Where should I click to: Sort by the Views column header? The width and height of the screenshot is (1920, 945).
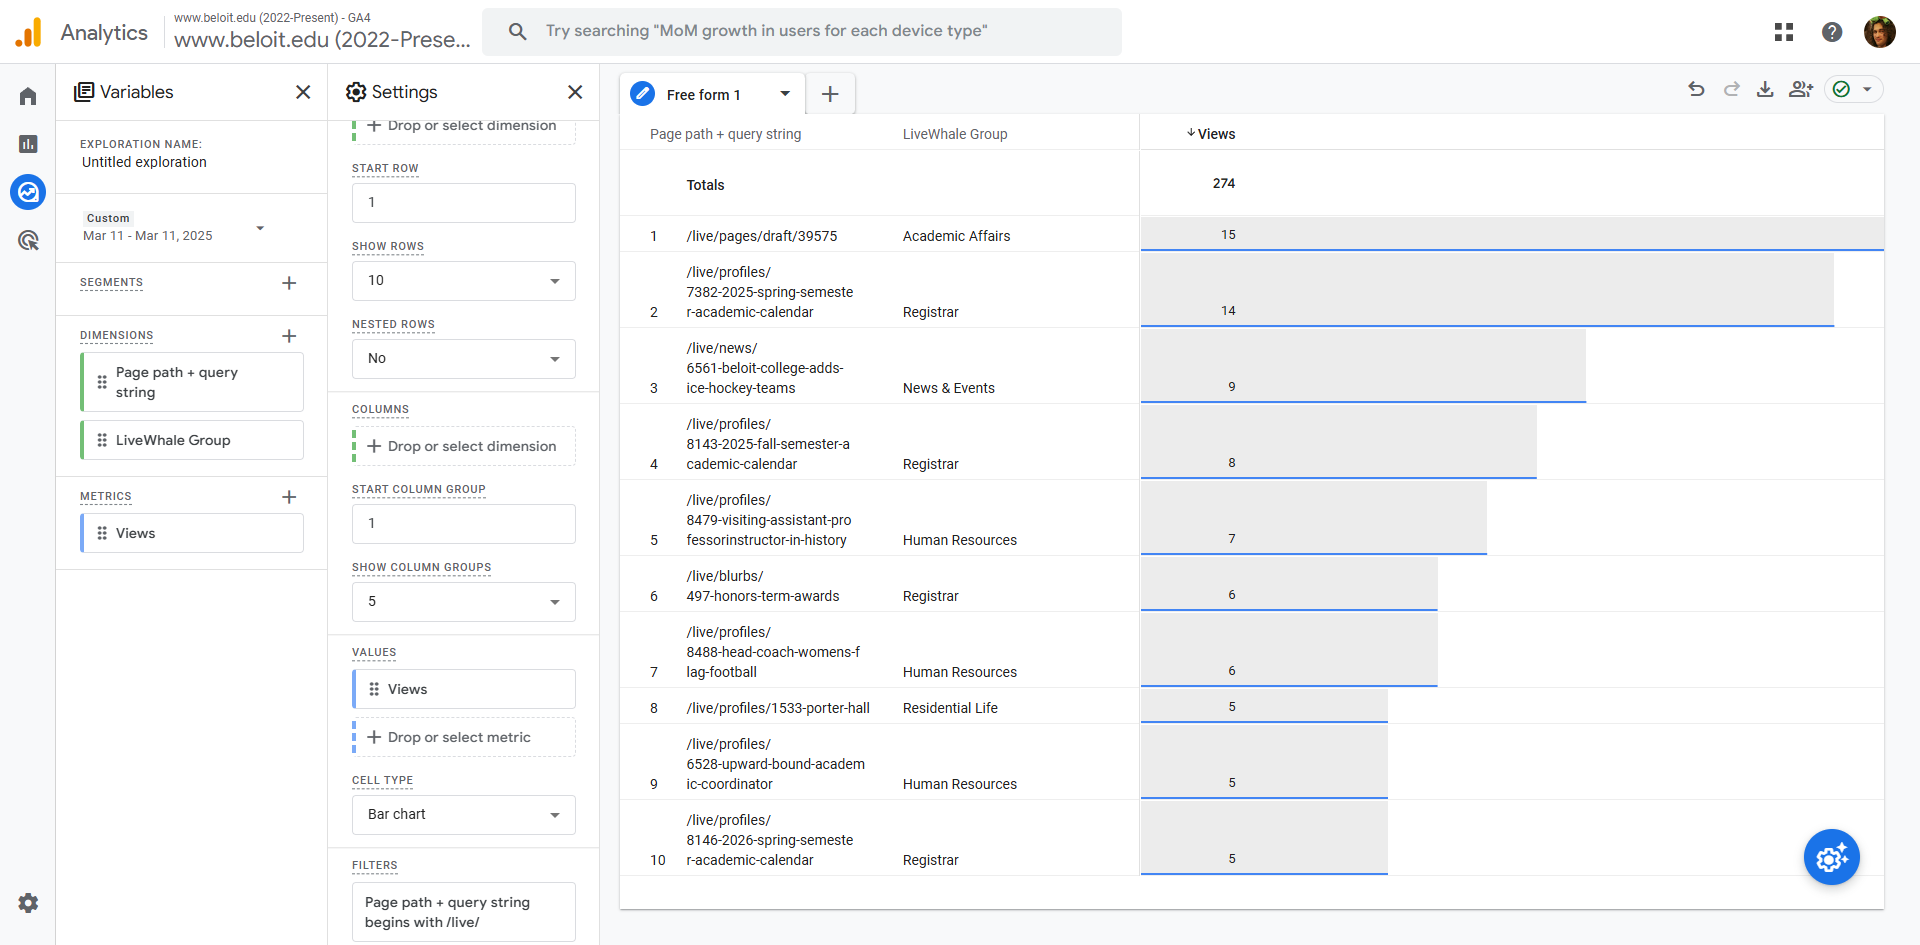[1211, 134]
